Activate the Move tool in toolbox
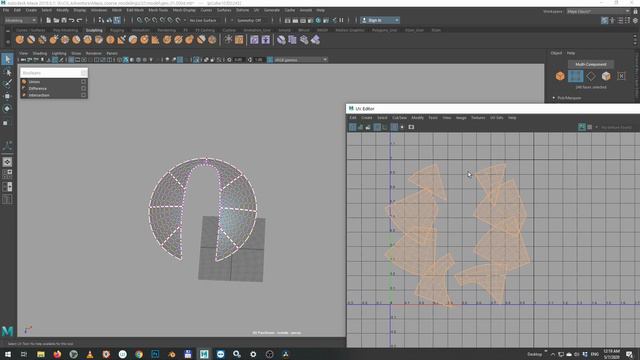Image resolution: width=640 pixels, height=360 pixels. 7,96
